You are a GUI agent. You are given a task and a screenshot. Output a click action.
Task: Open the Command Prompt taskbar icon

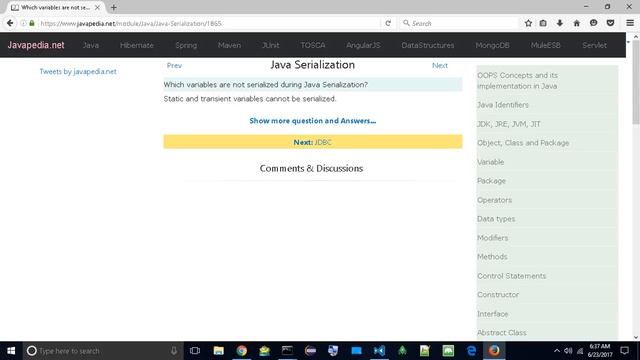point(287,351)
